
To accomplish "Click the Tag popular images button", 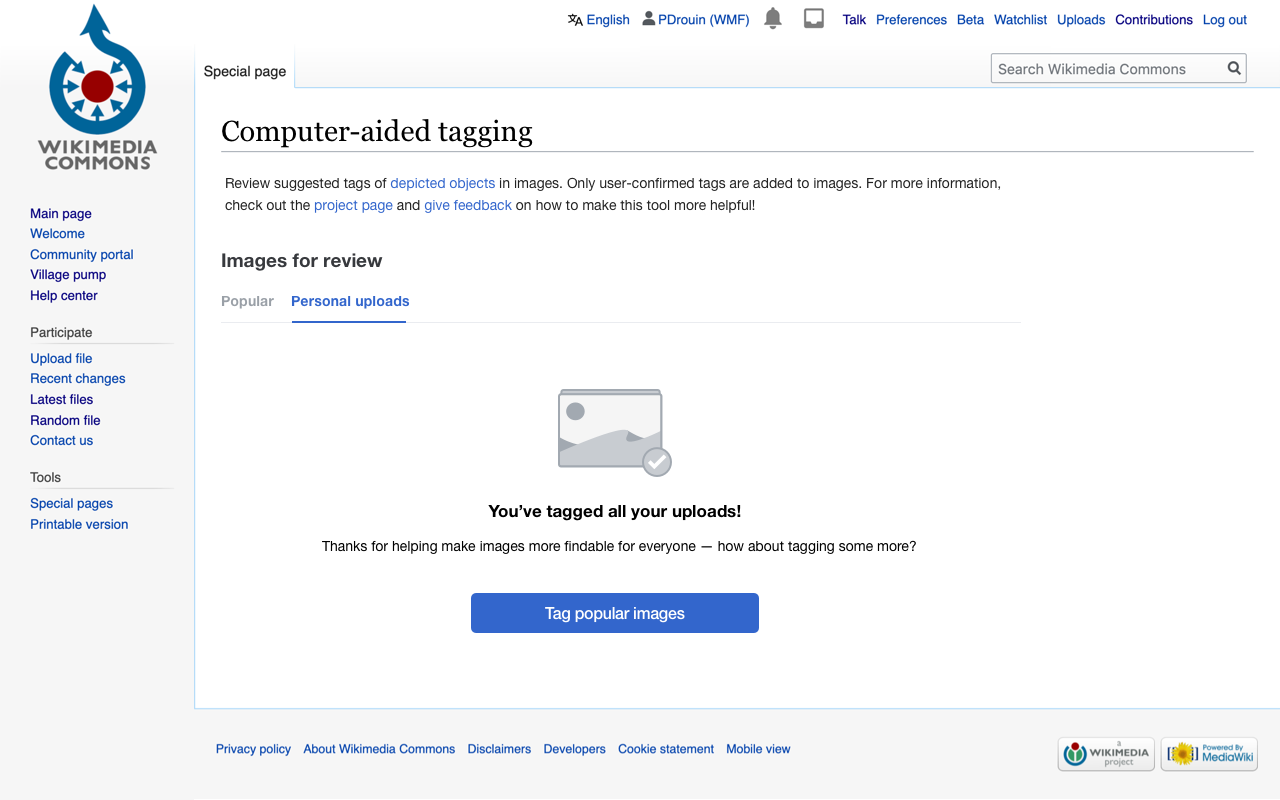I will (615, 613).
